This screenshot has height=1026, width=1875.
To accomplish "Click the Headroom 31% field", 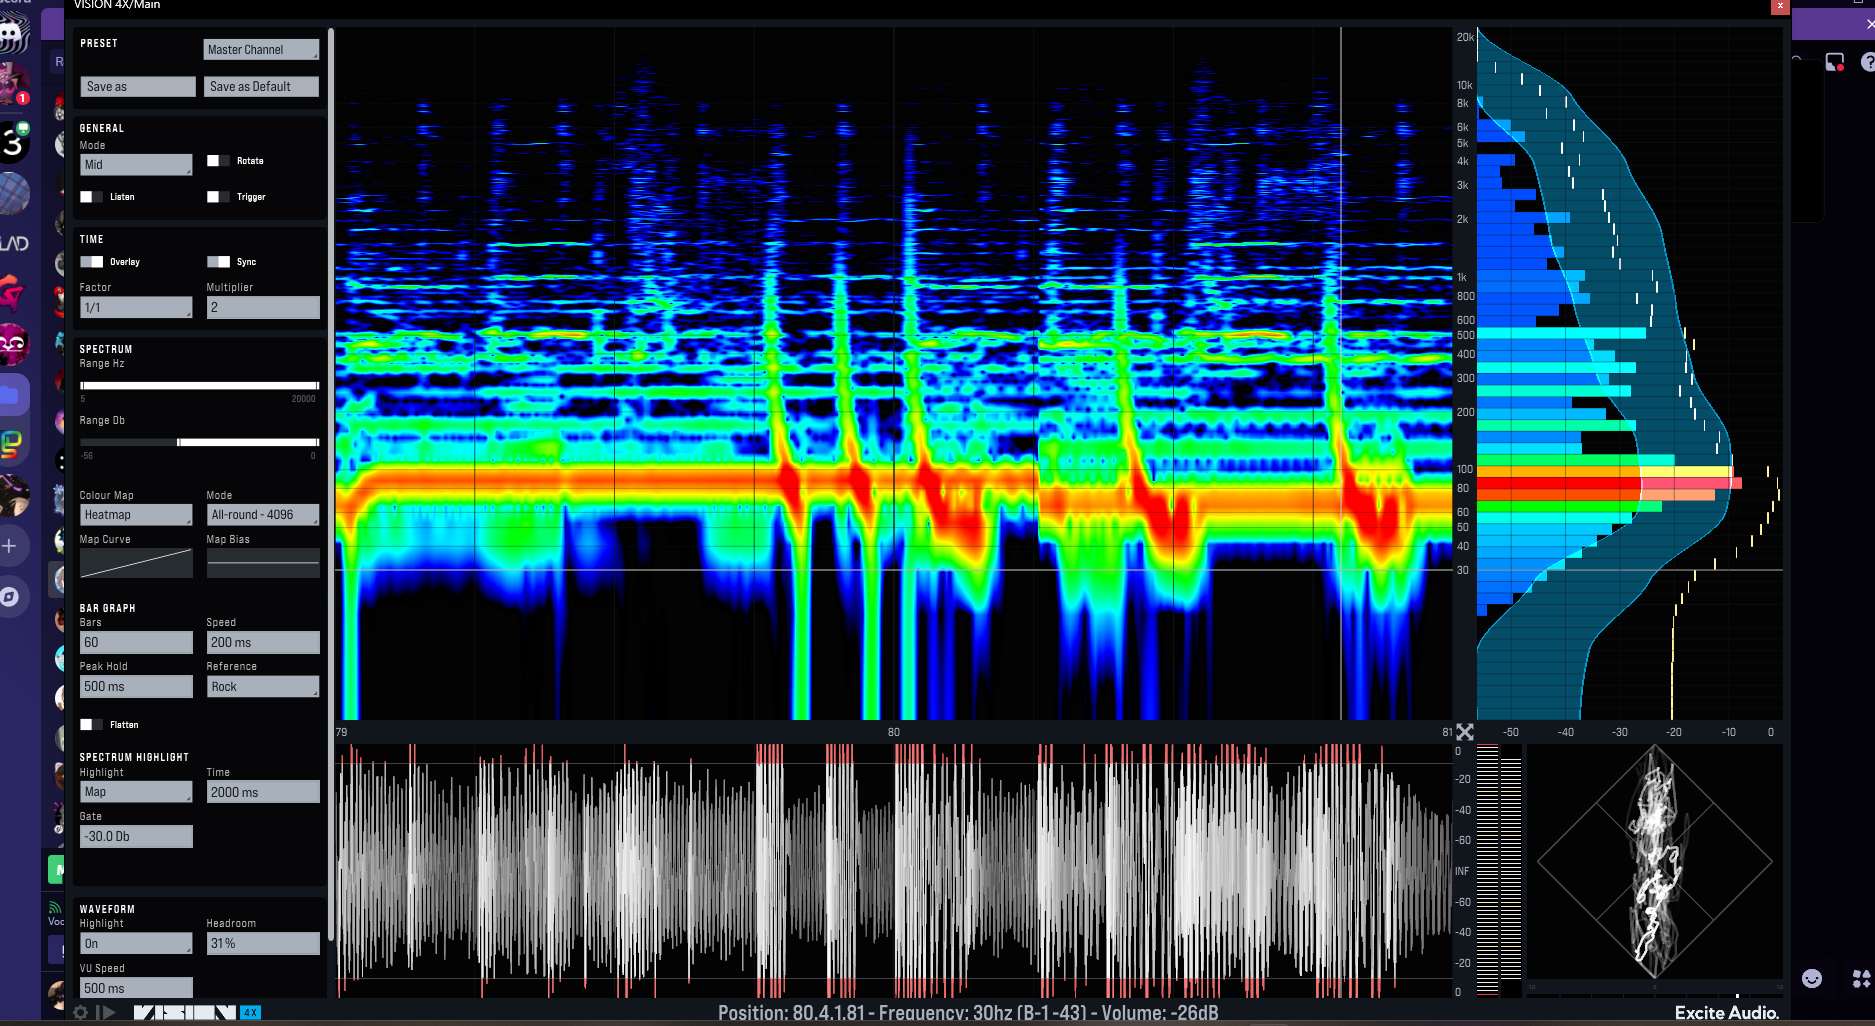I will pyautogui.click(x=263, y=943).
